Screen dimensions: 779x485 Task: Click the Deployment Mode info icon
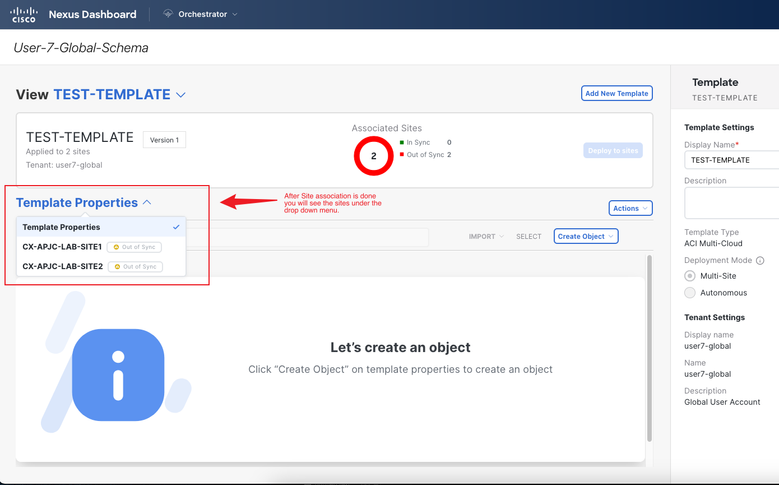(x=760, y=260)
